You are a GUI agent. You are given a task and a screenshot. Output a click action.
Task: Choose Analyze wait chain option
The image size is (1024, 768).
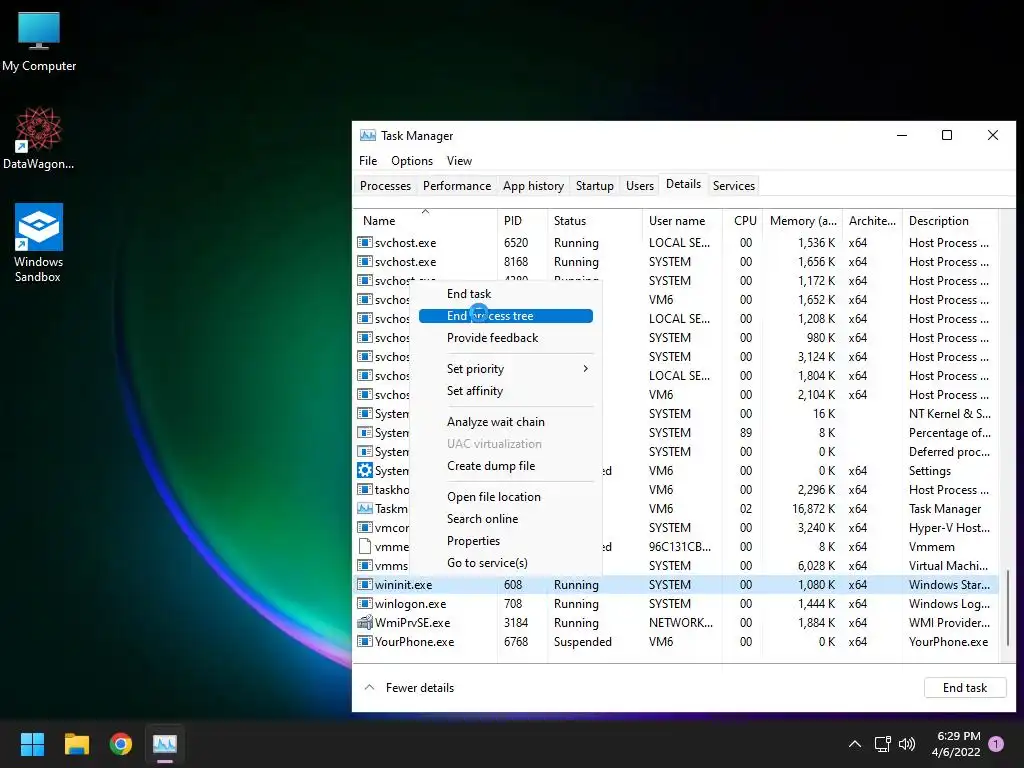coord(506,422)
